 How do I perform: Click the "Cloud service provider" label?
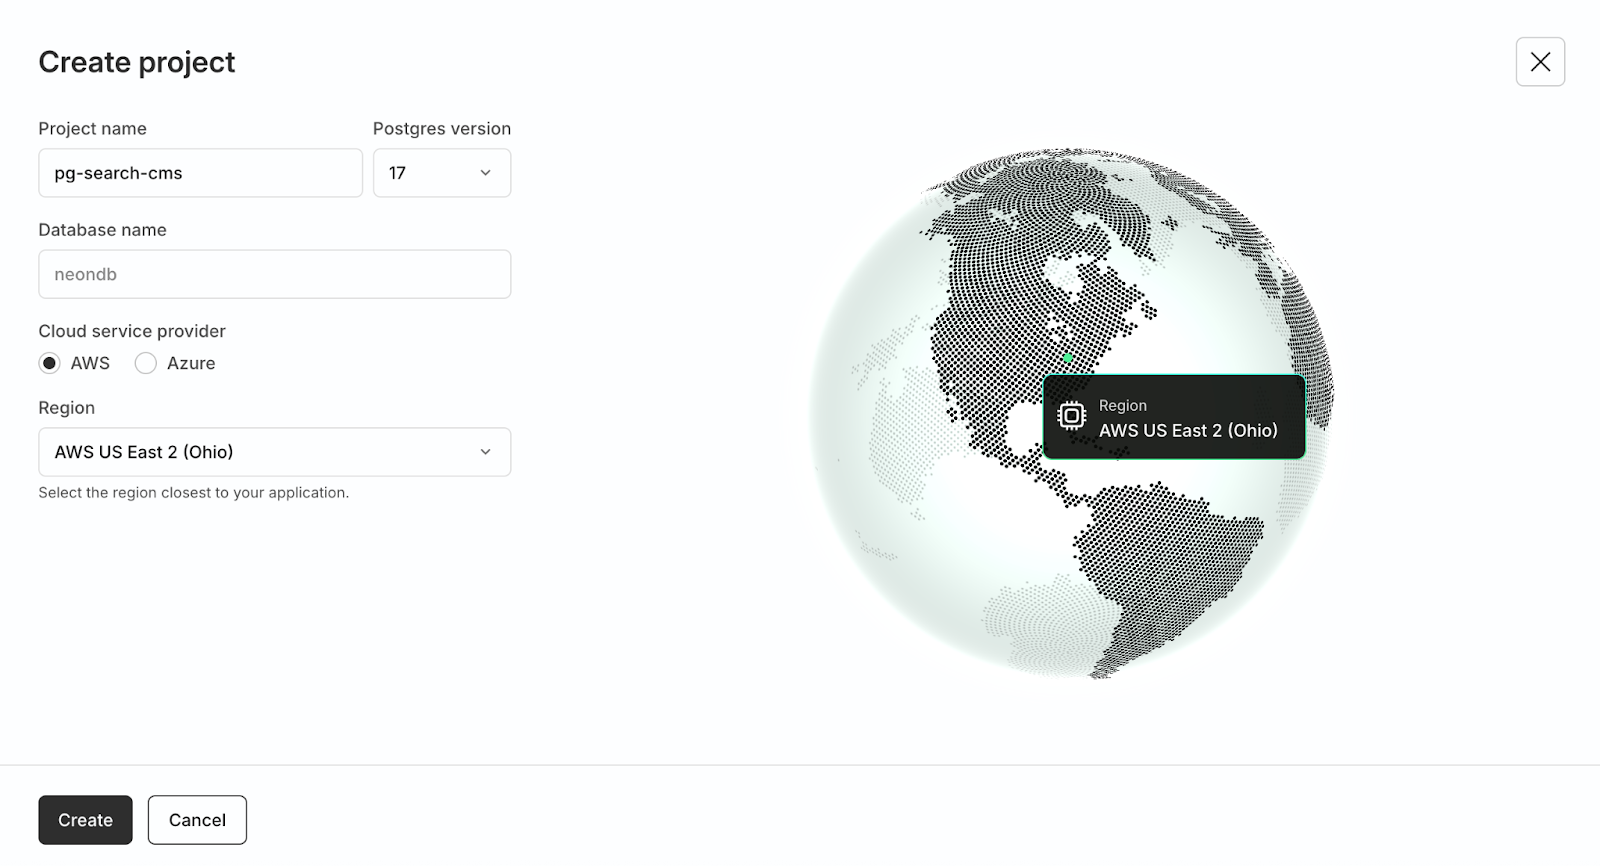click(x=132, y=331)
